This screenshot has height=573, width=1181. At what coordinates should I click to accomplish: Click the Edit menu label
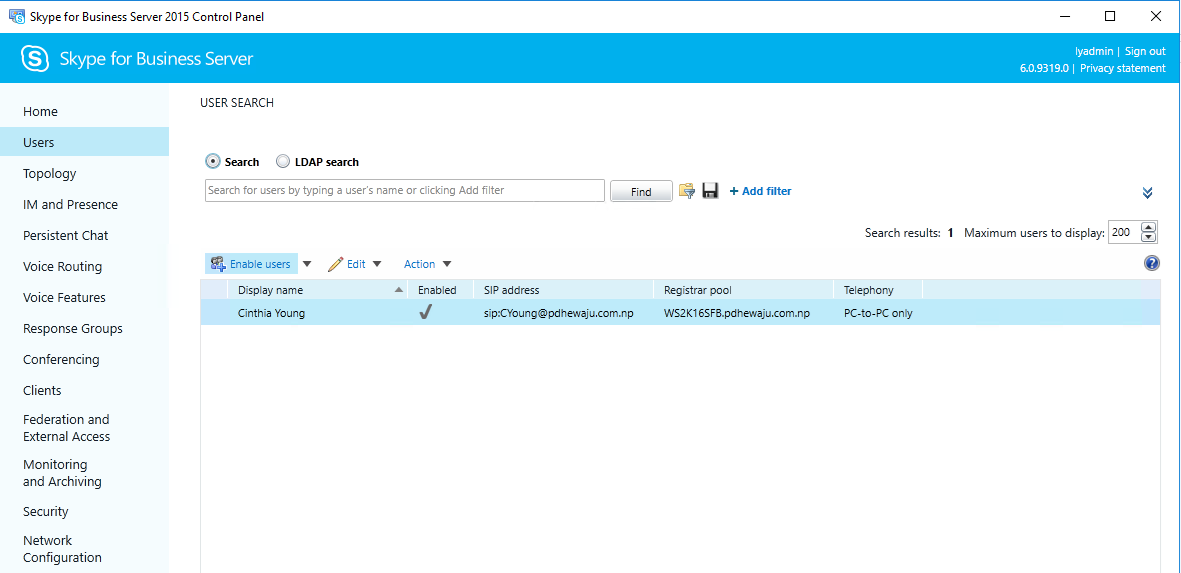(x=356, y=264)
